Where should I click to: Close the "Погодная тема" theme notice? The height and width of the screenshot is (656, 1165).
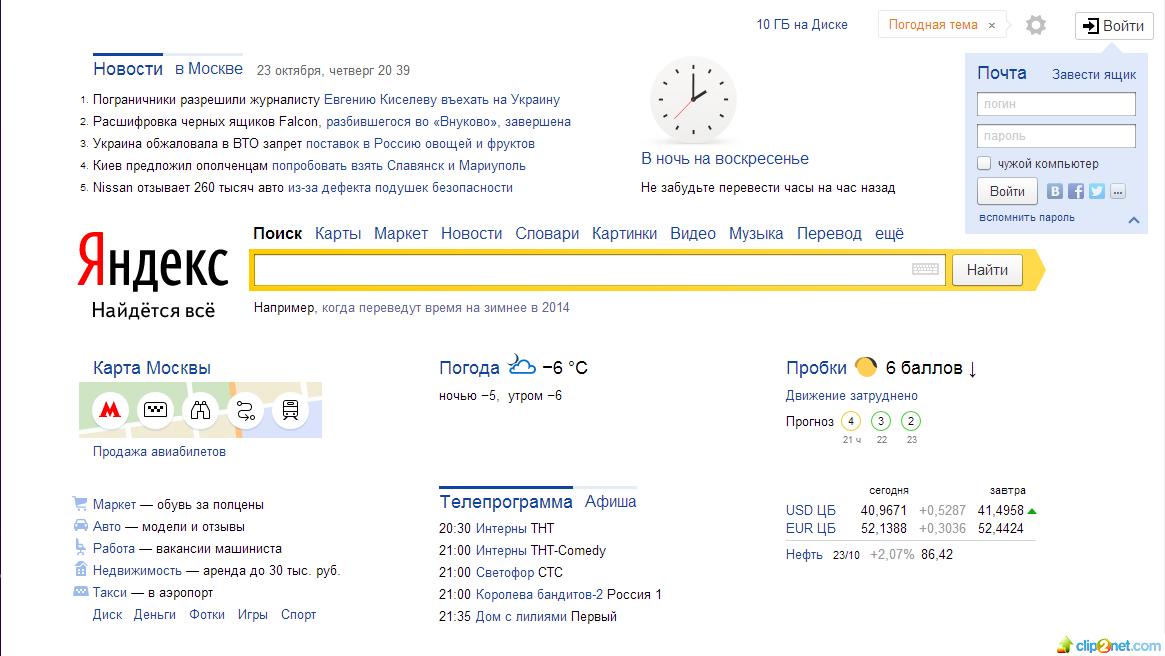[x=992, y=26]
